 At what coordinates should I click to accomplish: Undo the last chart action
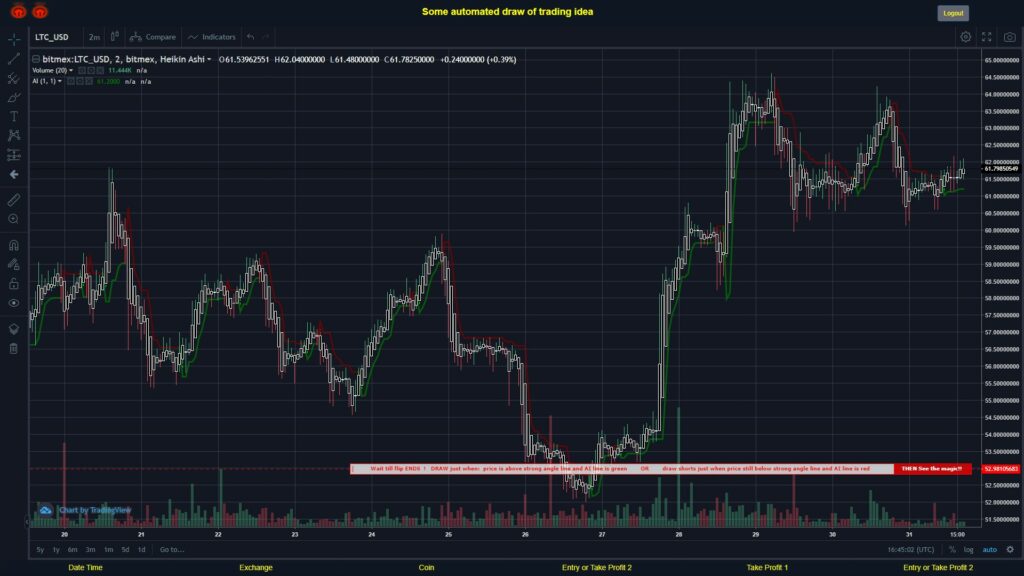[251, 37]
